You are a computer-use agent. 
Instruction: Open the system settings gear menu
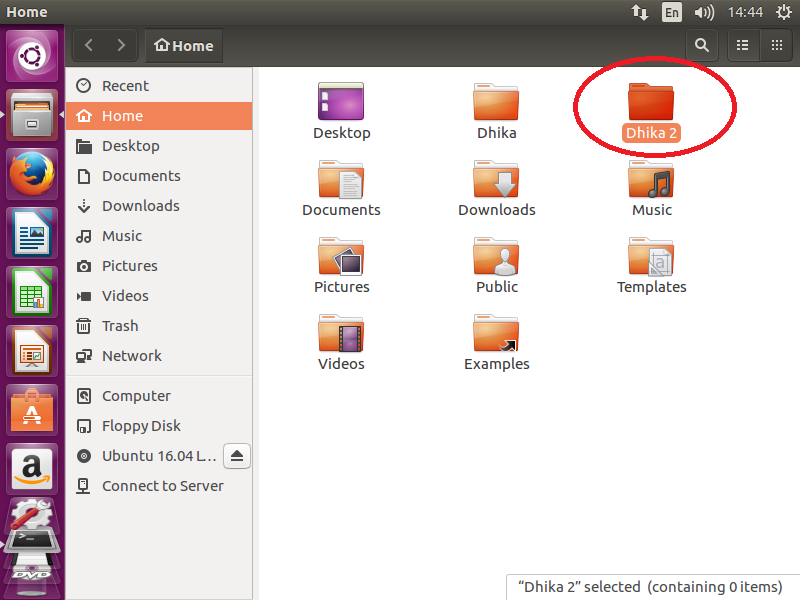click(x=783, y=13)
